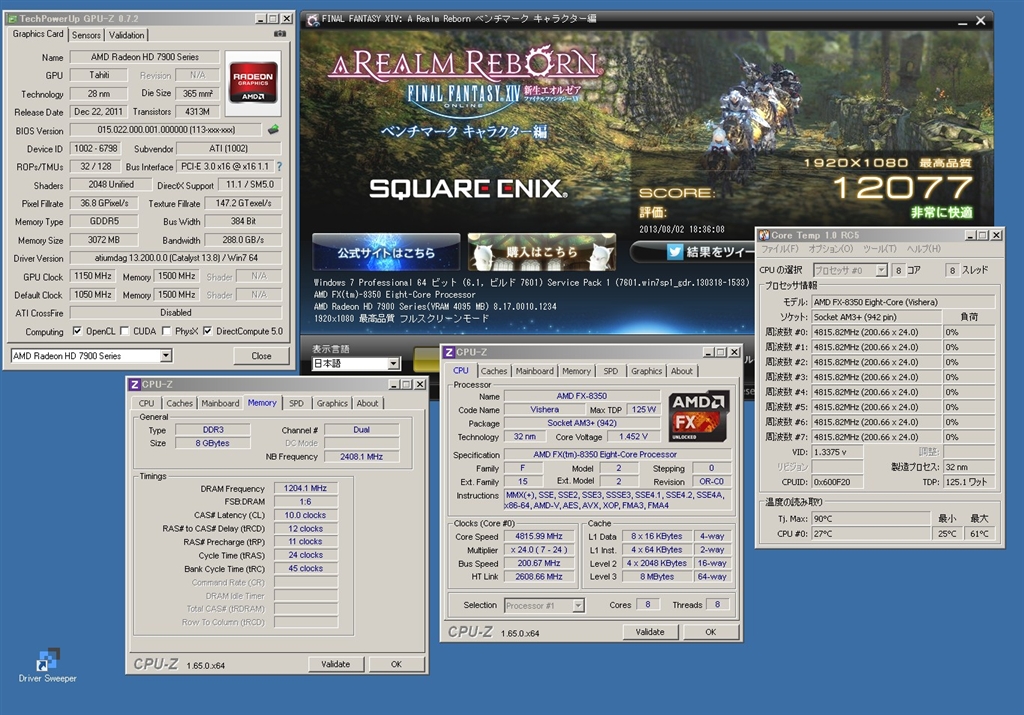Open the ファイル(F) menu in Core Temp

pos(780,249)
